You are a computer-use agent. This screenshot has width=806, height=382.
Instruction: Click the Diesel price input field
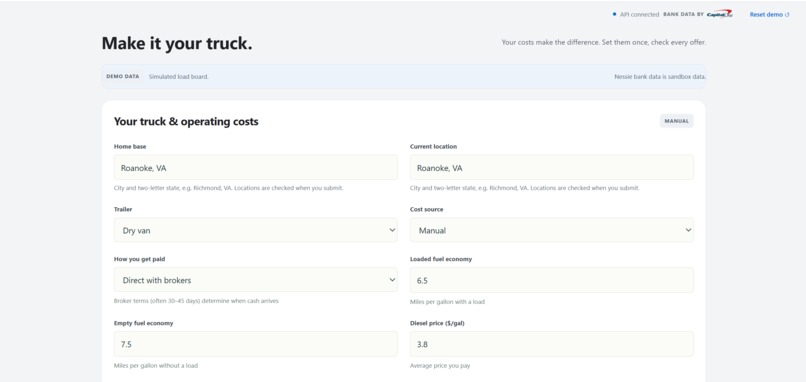pyautogui.click(x=552, y=344)
